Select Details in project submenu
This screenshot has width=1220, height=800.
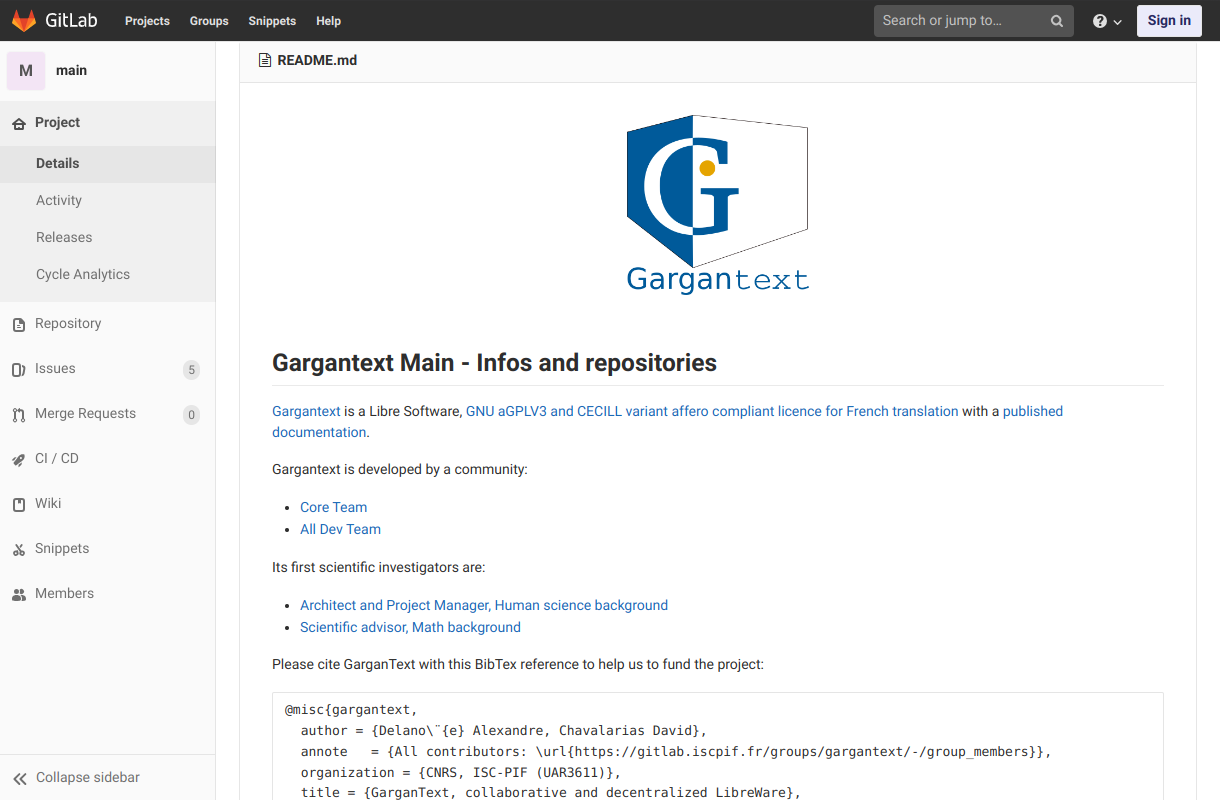(107, 164)
